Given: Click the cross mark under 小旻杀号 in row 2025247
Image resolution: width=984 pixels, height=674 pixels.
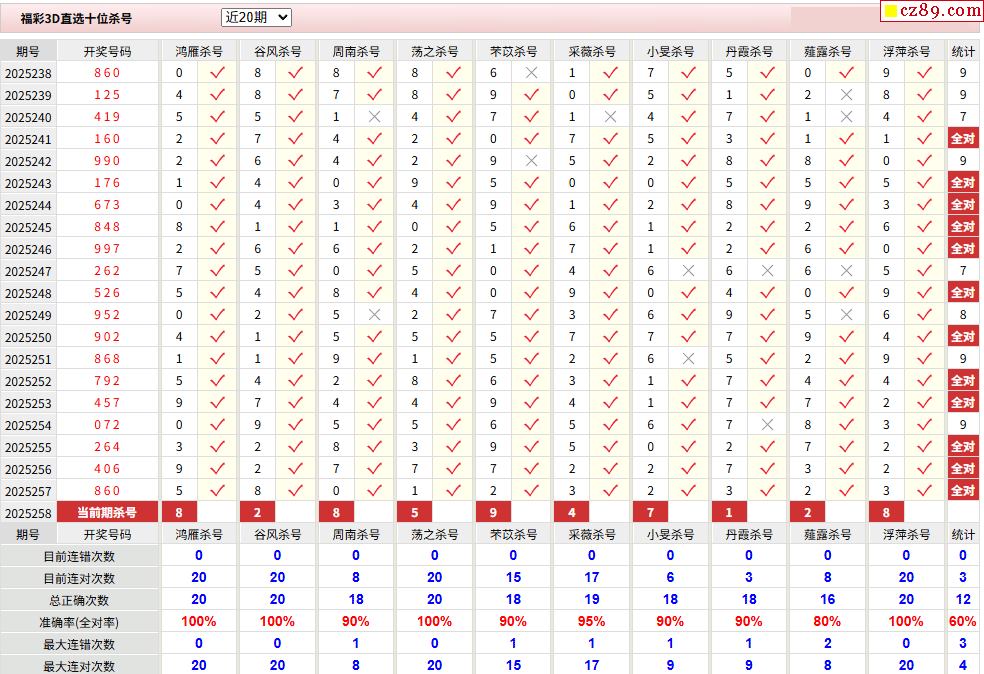Looking at the screenshot, I should click(x=688, y=270).
